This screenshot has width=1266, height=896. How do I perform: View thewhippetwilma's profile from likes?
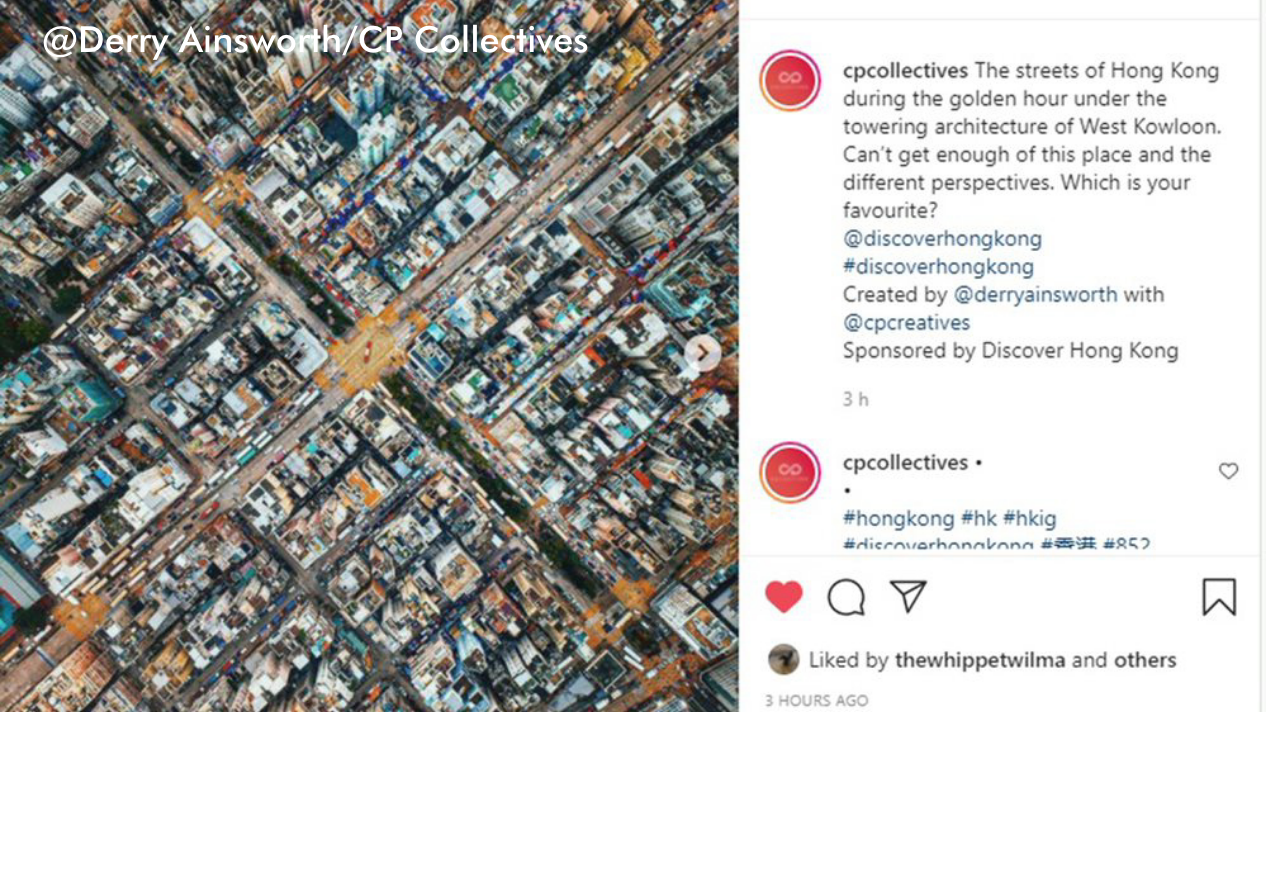click(980, 660)
